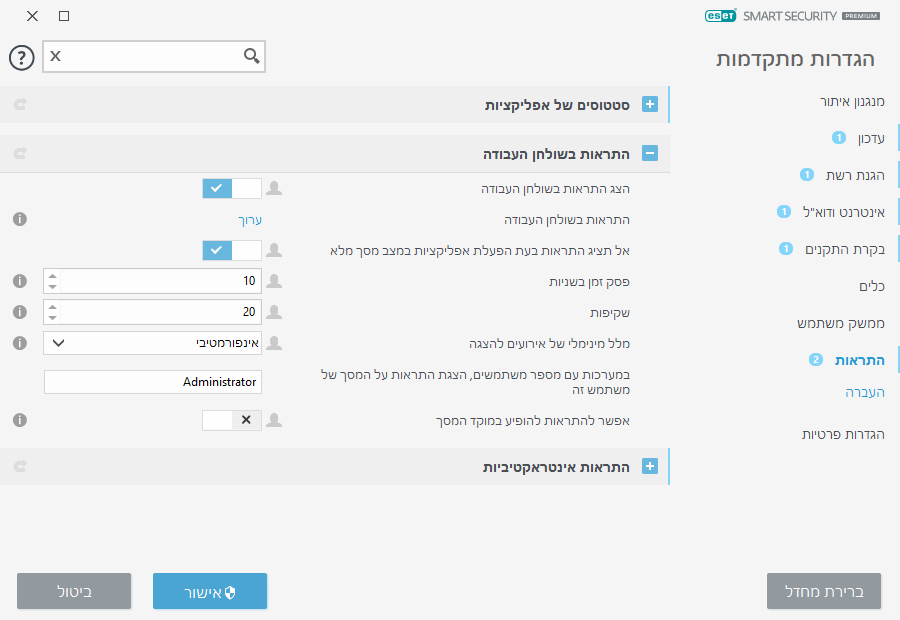Click the ESET Smart Security logo
The height and width of the screenshot is (620, 900).
[792, 16]
